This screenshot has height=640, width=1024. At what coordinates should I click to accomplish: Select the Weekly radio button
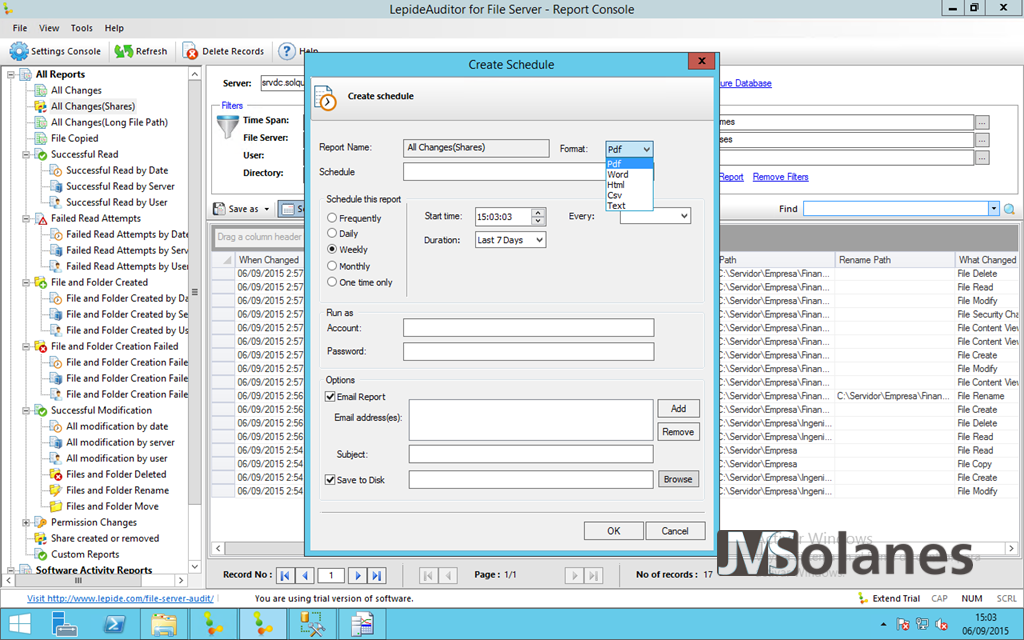click(x=332, y=249)
